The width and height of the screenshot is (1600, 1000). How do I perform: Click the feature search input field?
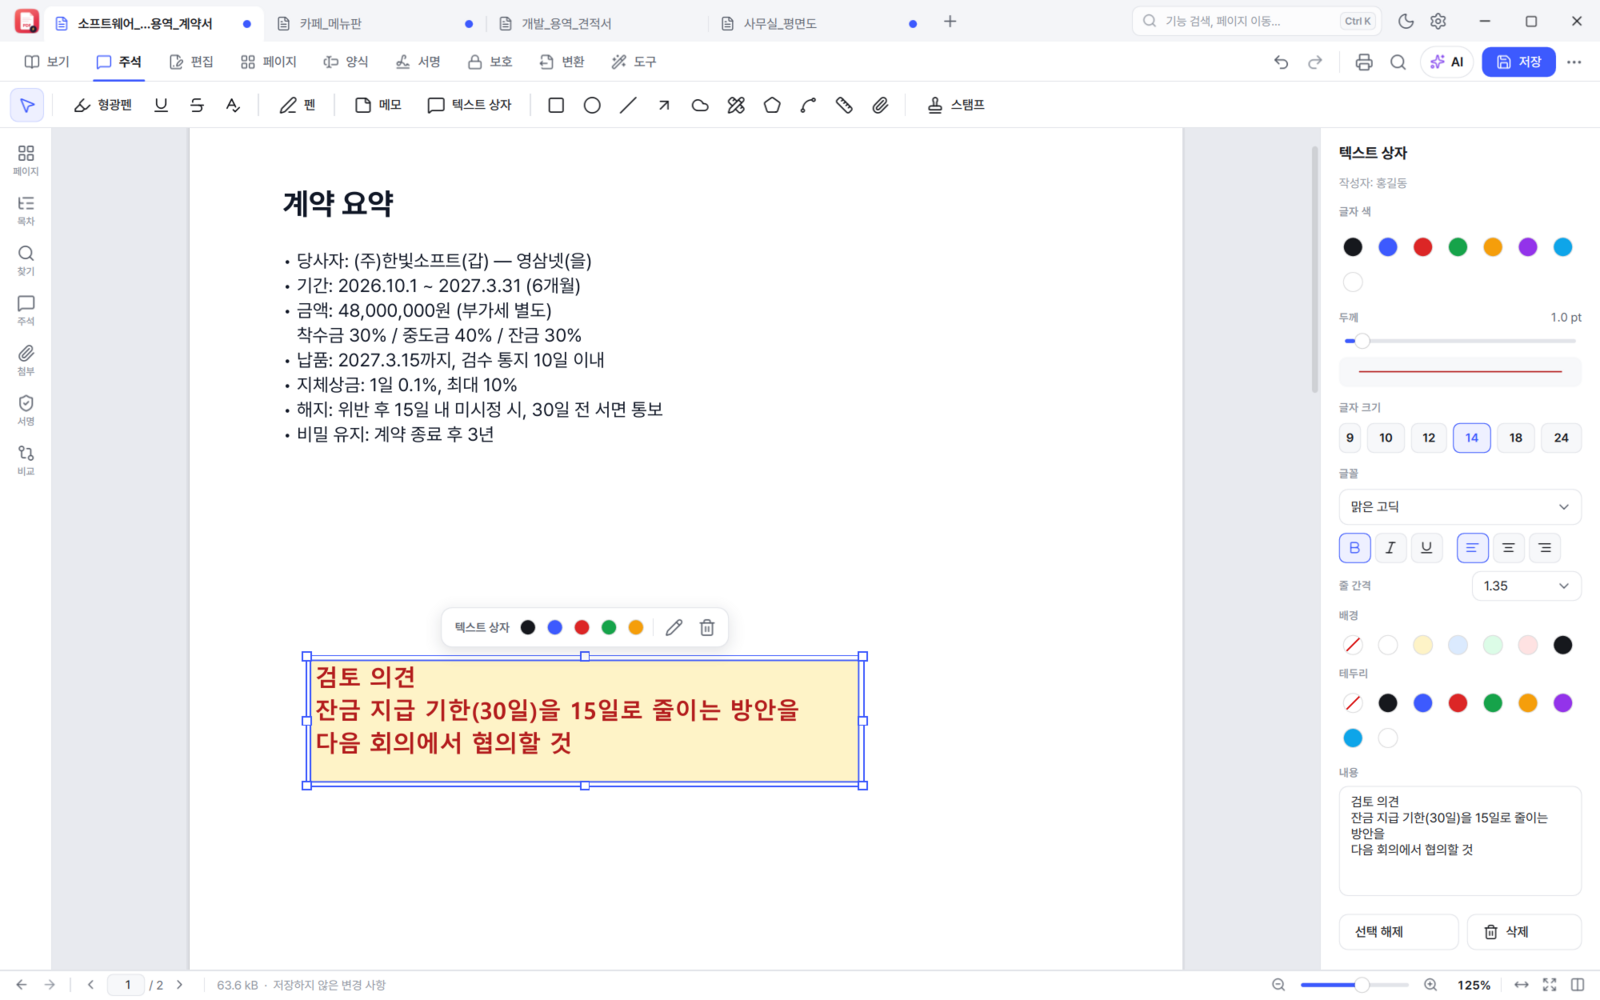tap(1256, 21)
